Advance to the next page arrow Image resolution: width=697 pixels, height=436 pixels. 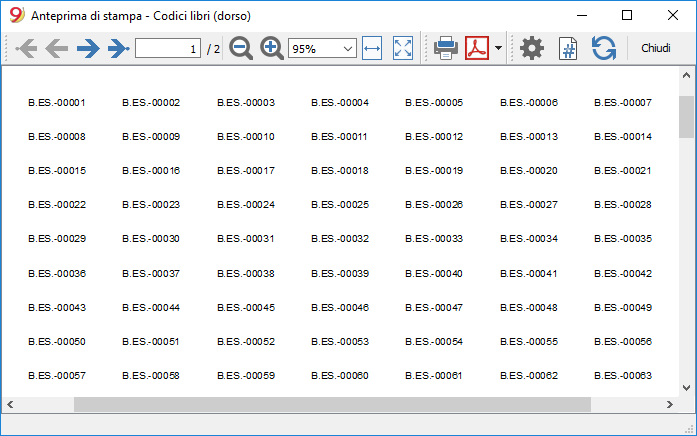[88, 48]
